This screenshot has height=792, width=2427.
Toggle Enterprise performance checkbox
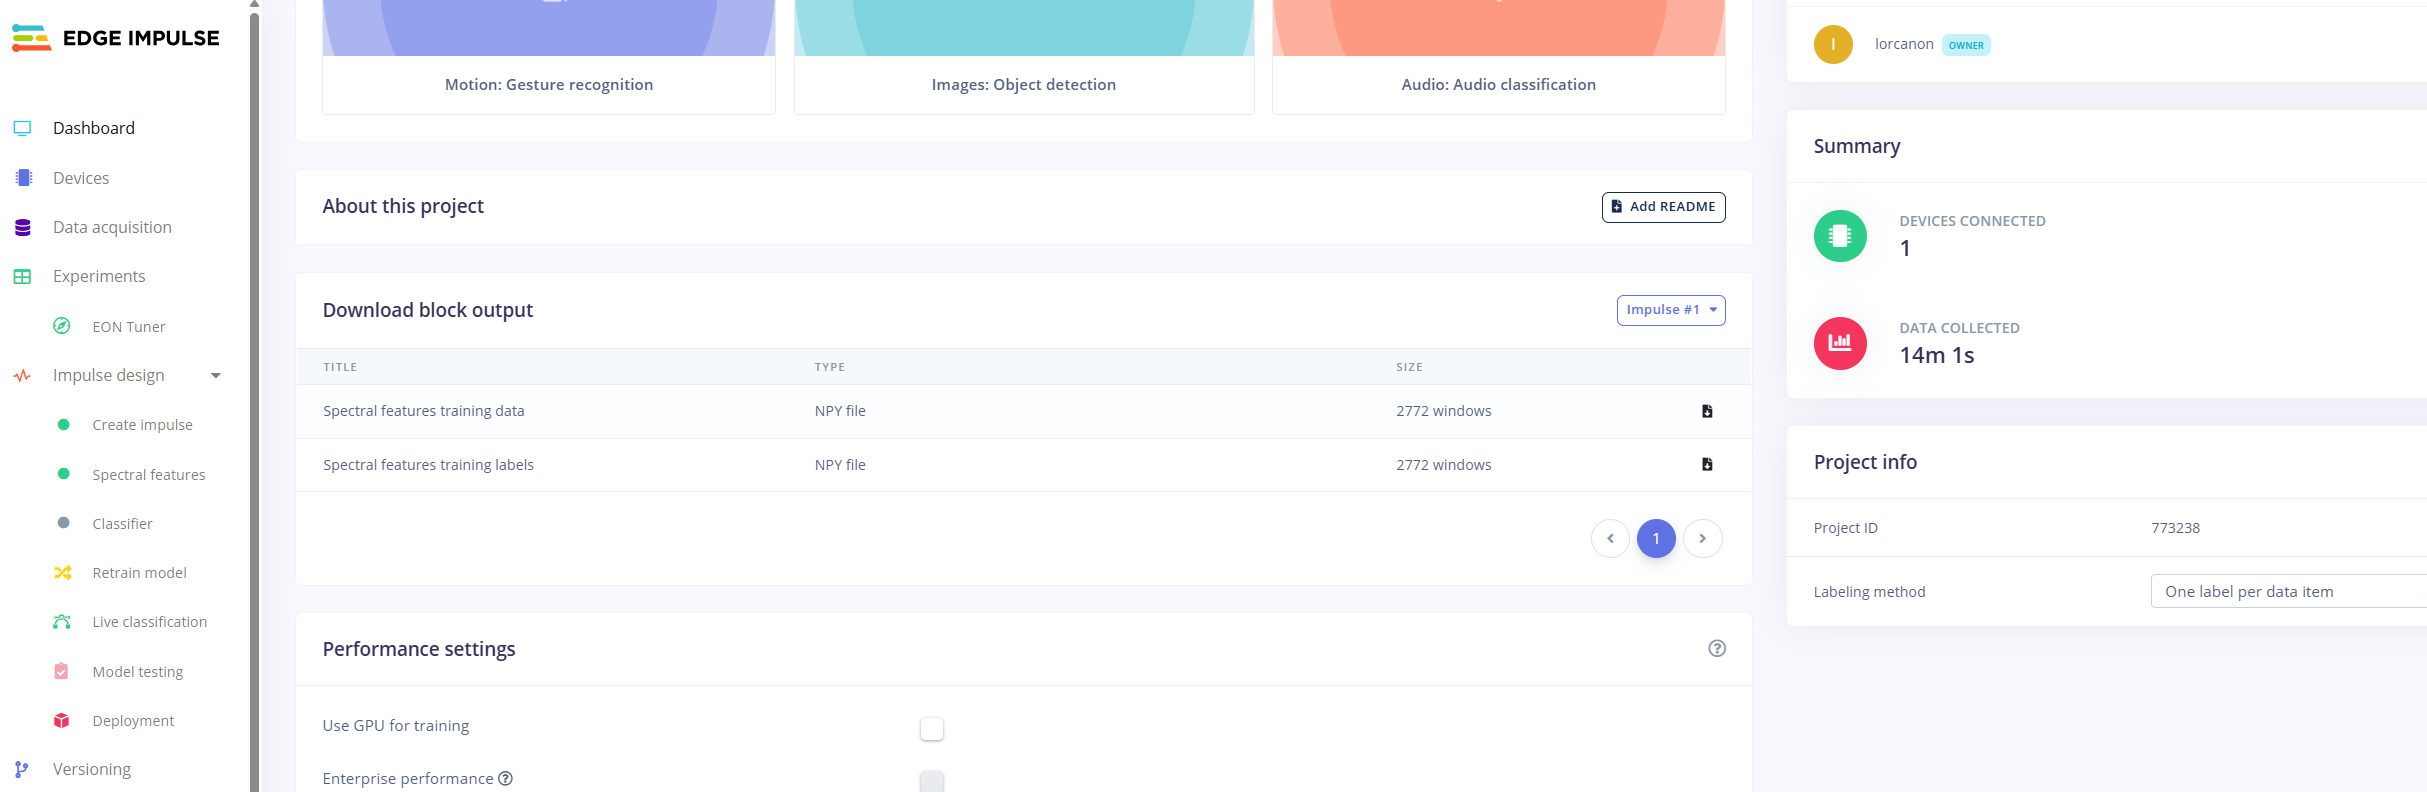pyautogui.click(x=932, y=781)
